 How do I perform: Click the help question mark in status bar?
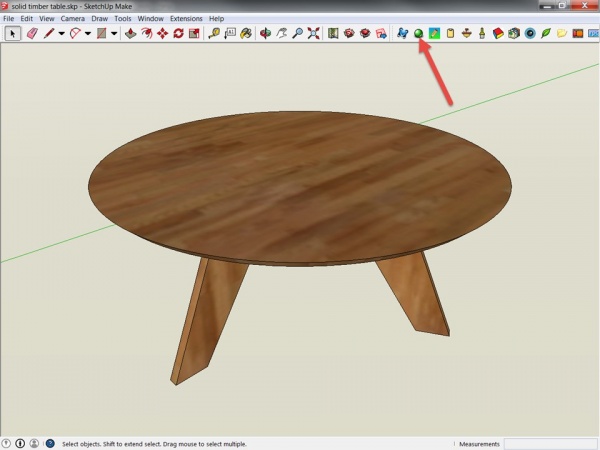tap(49, 443)
